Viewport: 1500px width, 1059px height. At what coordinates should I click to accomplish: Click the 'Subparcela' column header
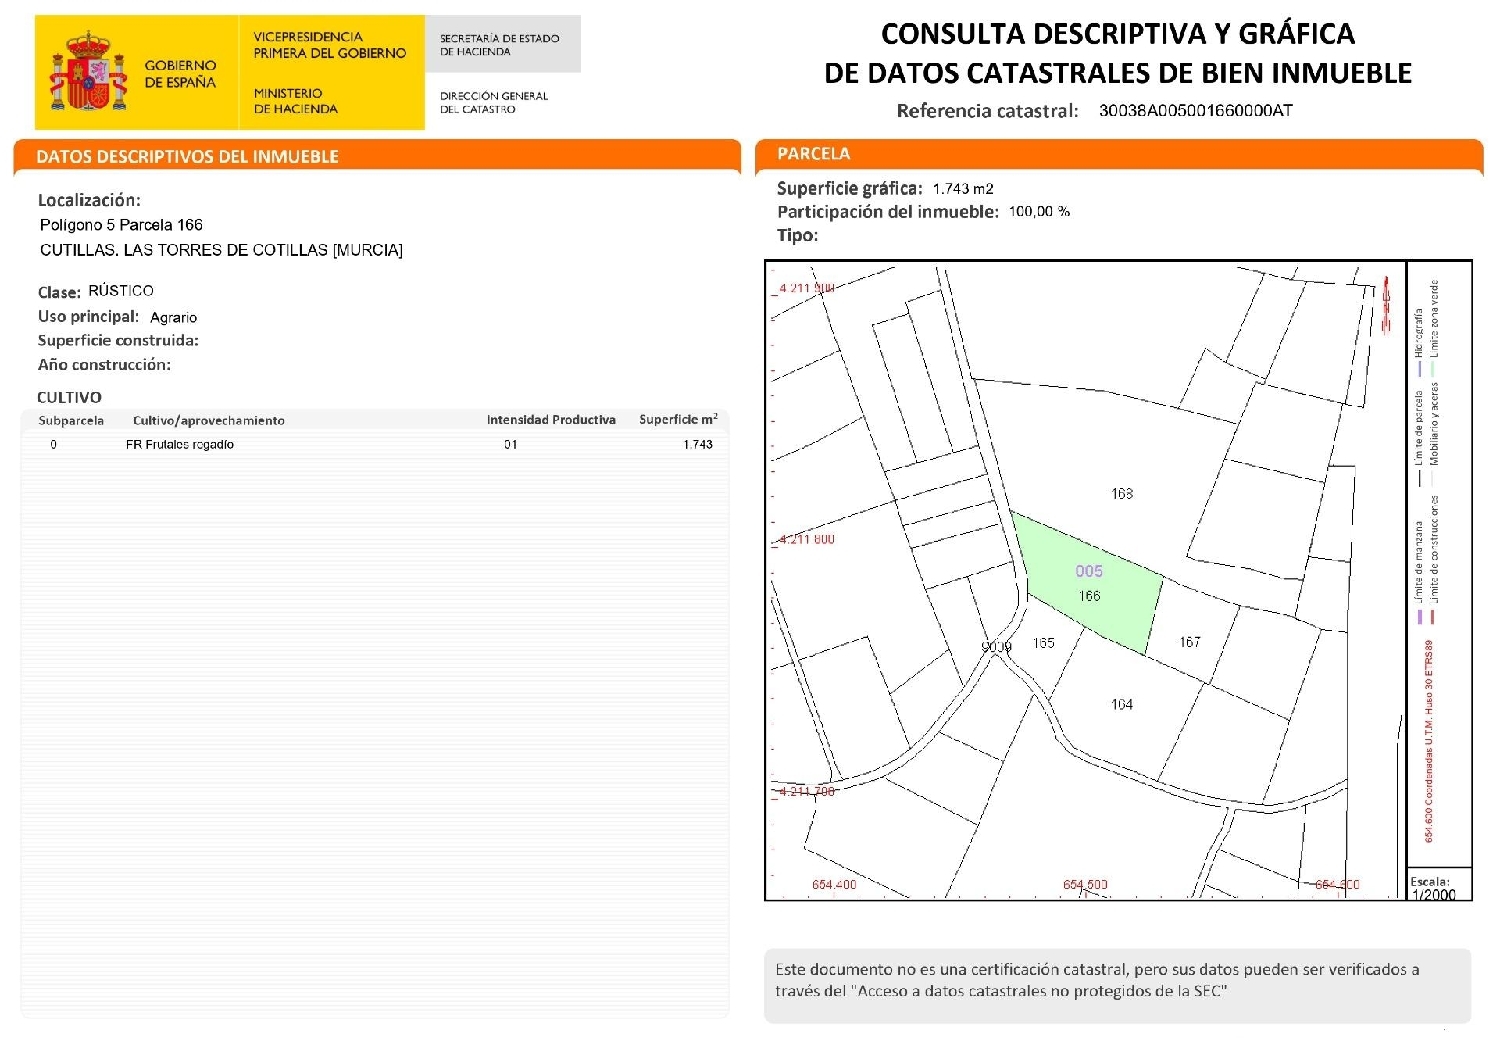tap(71, 421)
